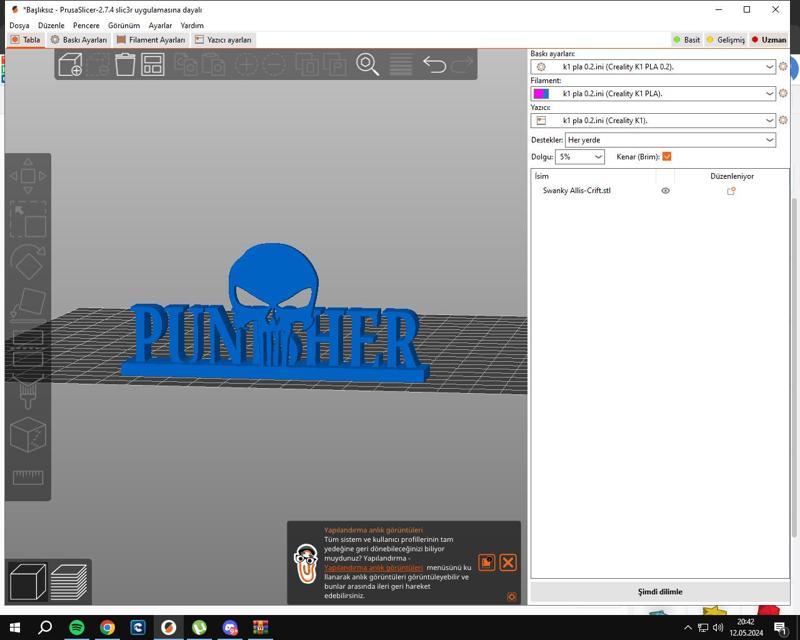Edit print settings preset gear icon
The width and height of the screenshot is (800, 640).
(x=783, y=66)
